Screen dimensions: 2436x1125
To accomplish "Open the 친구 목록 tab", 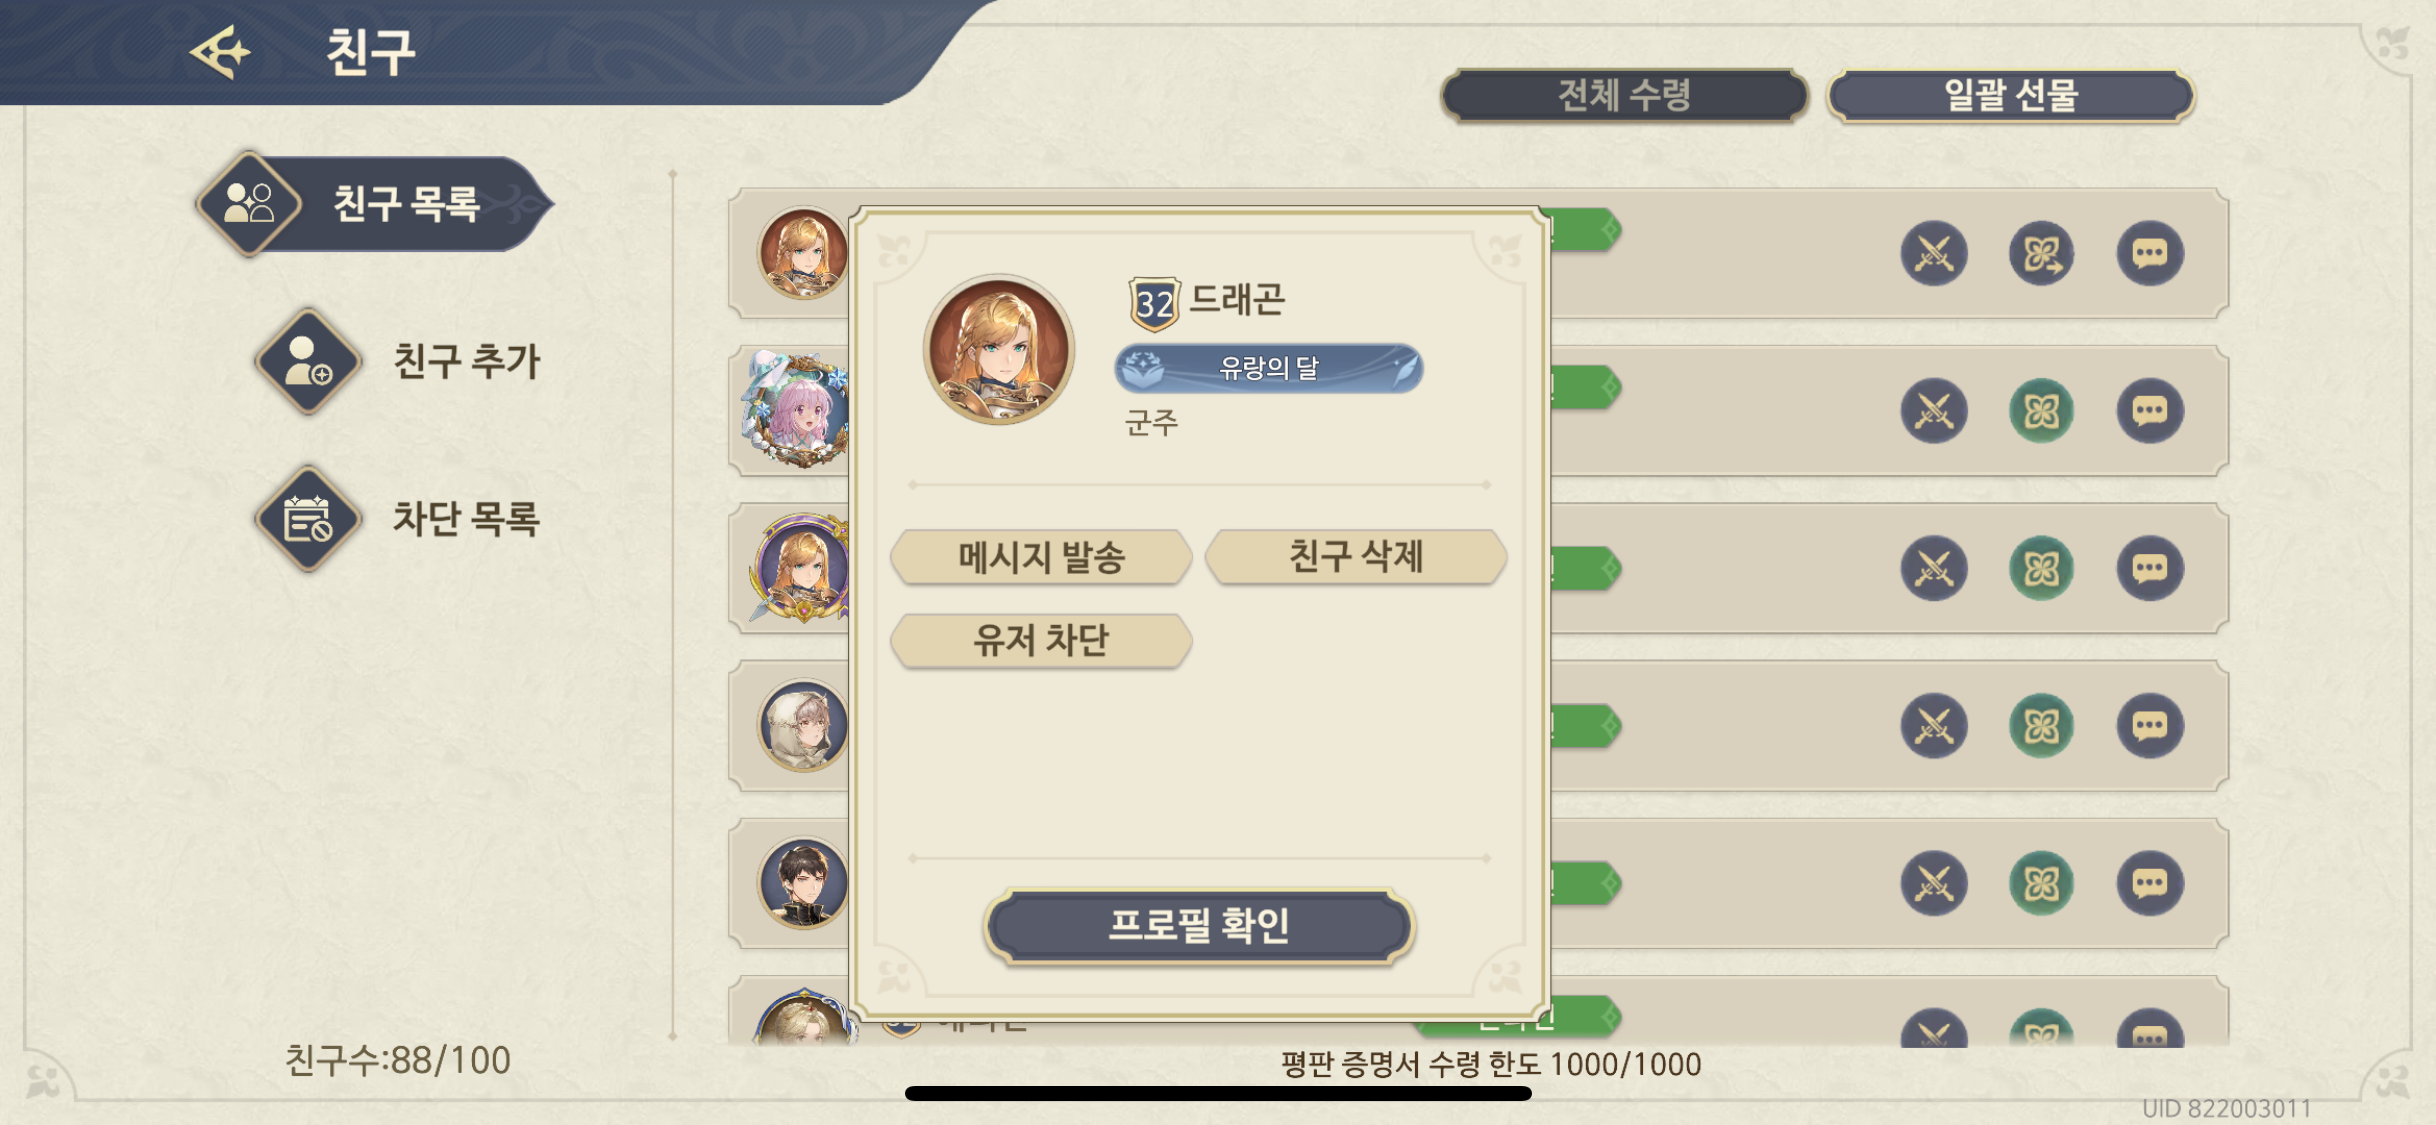I will click(374, 204).
